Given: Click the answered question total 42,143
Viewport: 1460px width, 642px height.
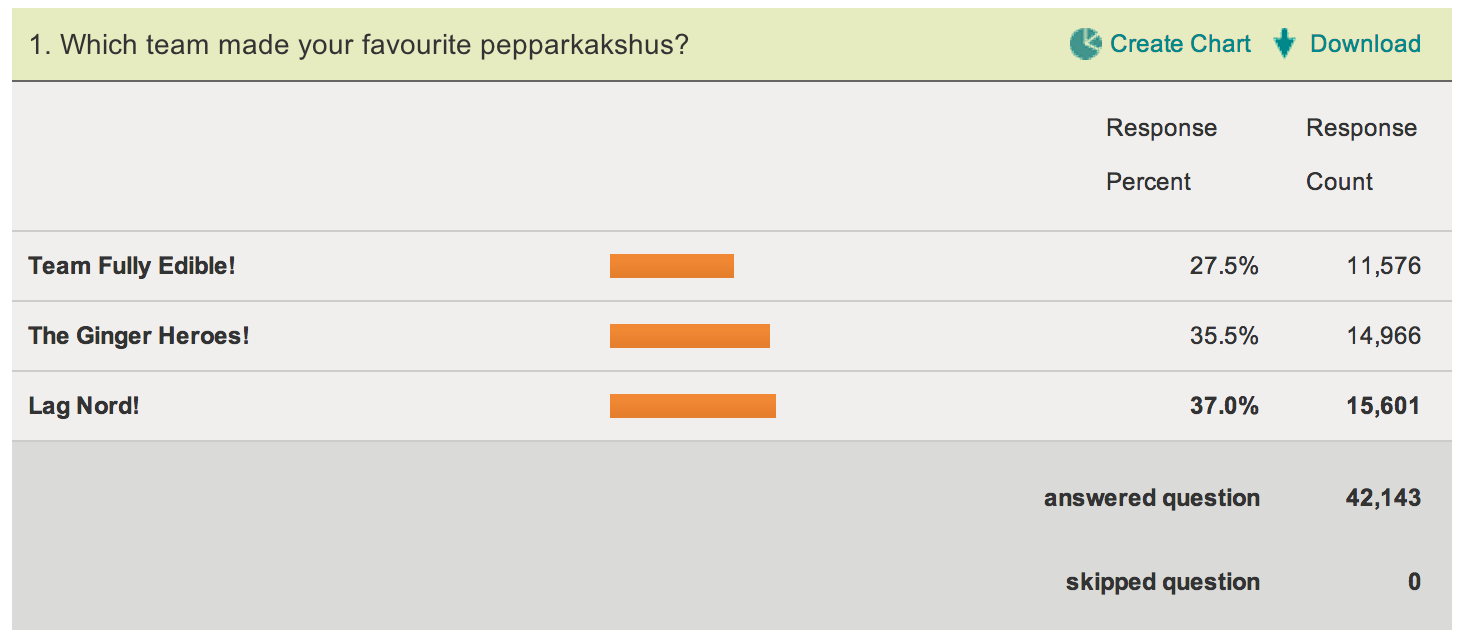Looking at the screenshot, I should (1384, 498).
